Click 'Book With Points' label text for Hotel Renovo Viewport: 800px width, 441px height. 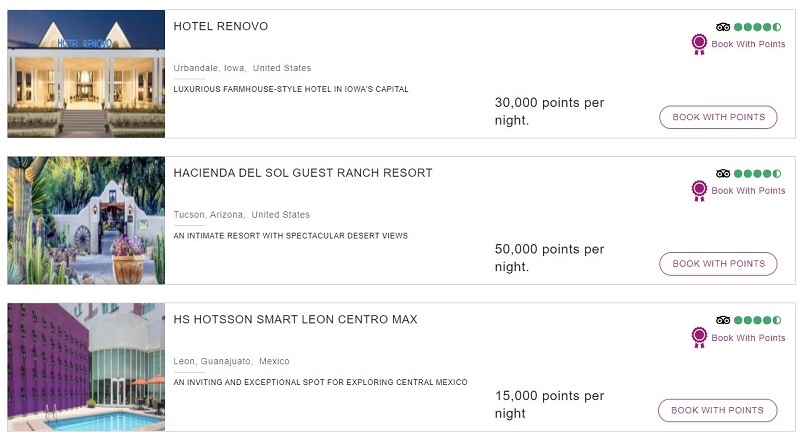tap(748, 44)
